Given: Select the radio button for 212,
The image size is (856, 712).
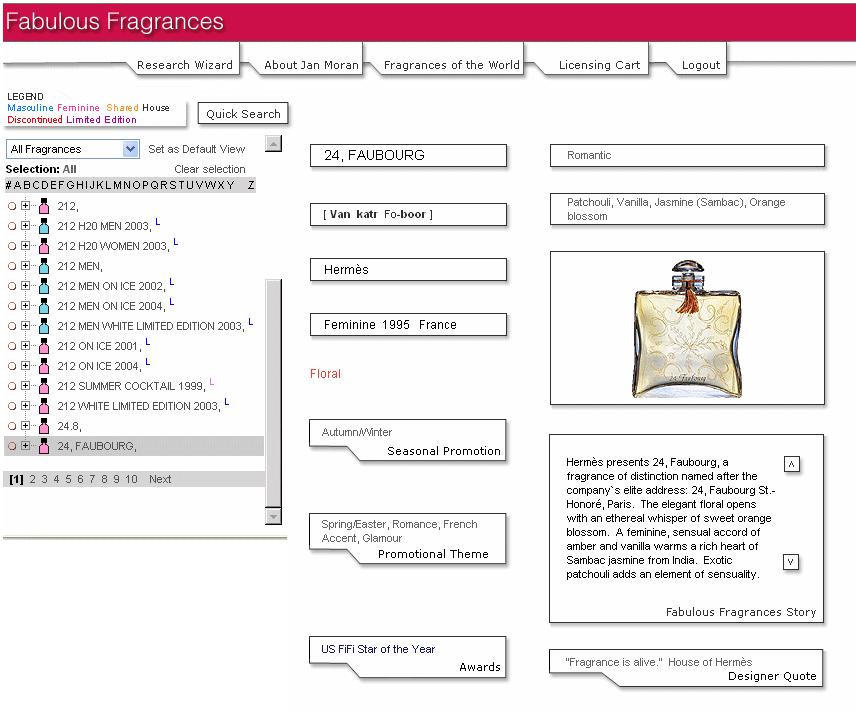Looking at the screenshot, I should tap(12, 206).
